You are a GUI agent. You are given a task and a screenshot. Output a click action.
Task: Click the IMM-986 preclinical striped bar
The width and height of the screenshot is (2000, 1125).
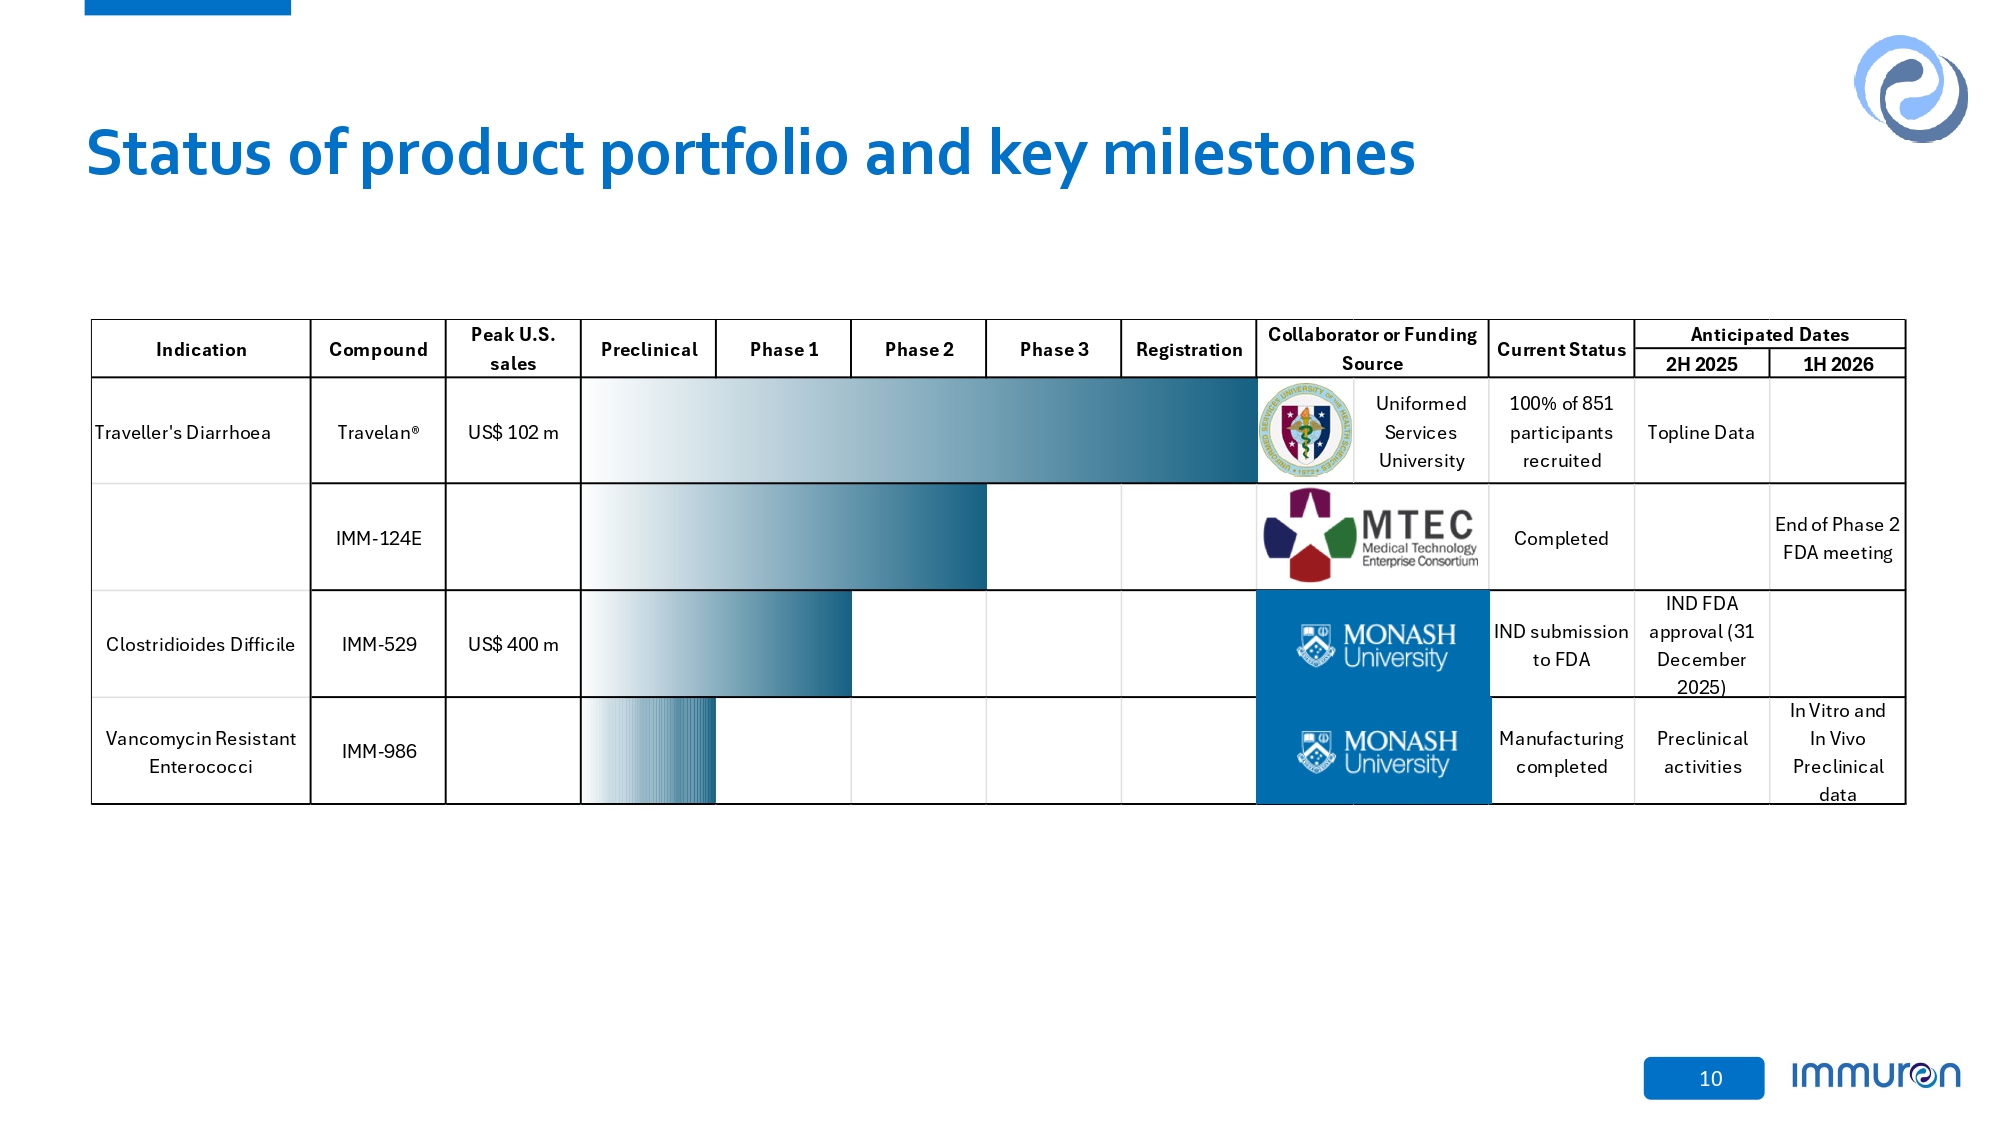click(x=649, y=751)
